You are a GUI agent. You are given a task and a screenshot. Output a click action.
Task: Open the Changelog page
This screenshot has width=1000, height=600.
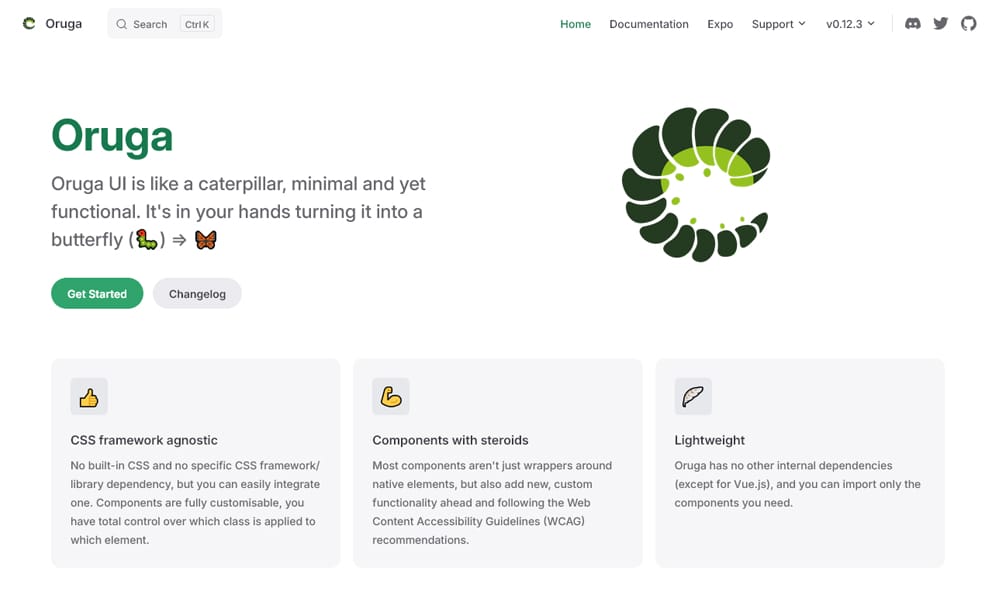tap(196, 293)
